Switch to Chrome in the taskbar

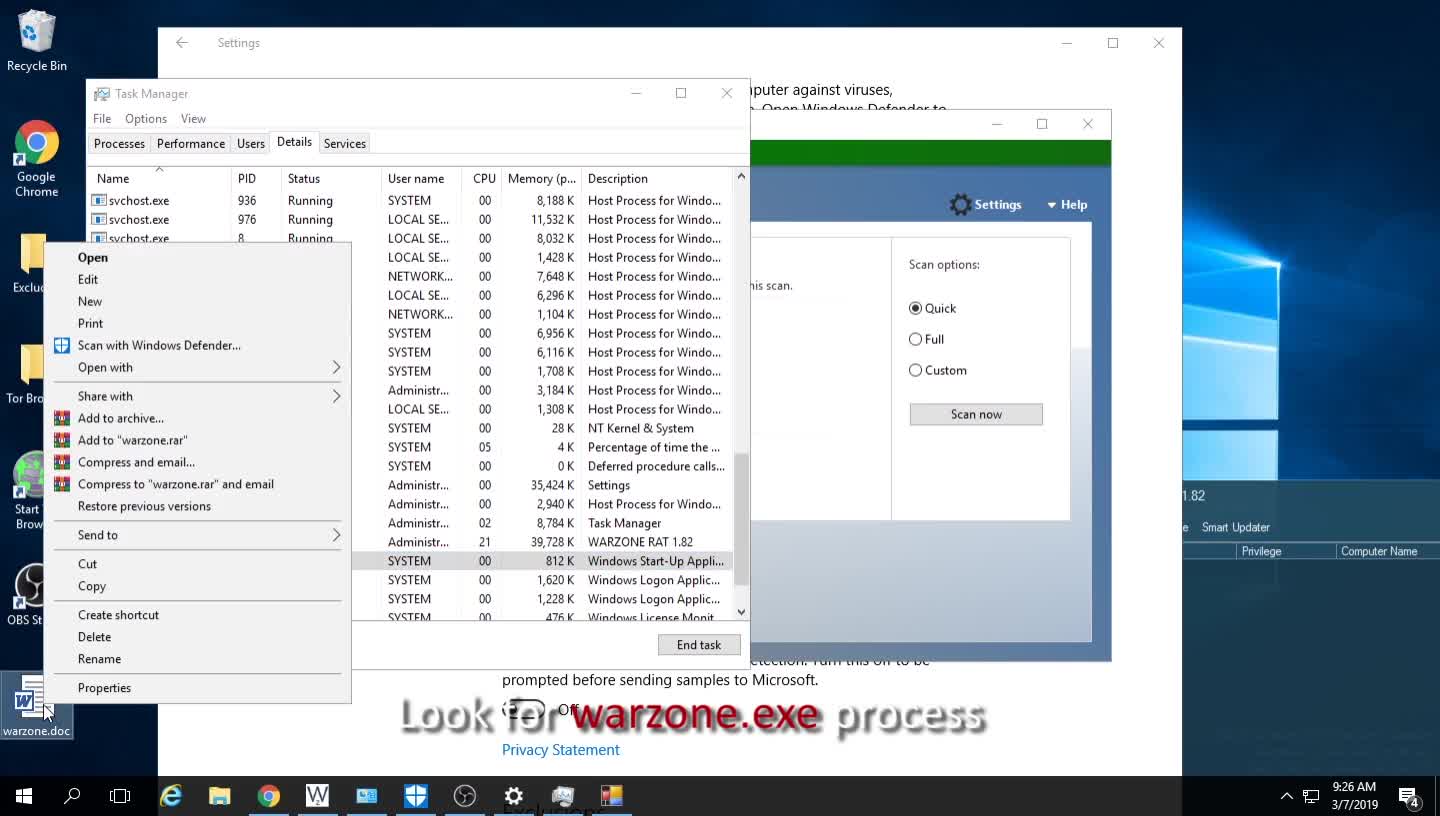(268, 796)
